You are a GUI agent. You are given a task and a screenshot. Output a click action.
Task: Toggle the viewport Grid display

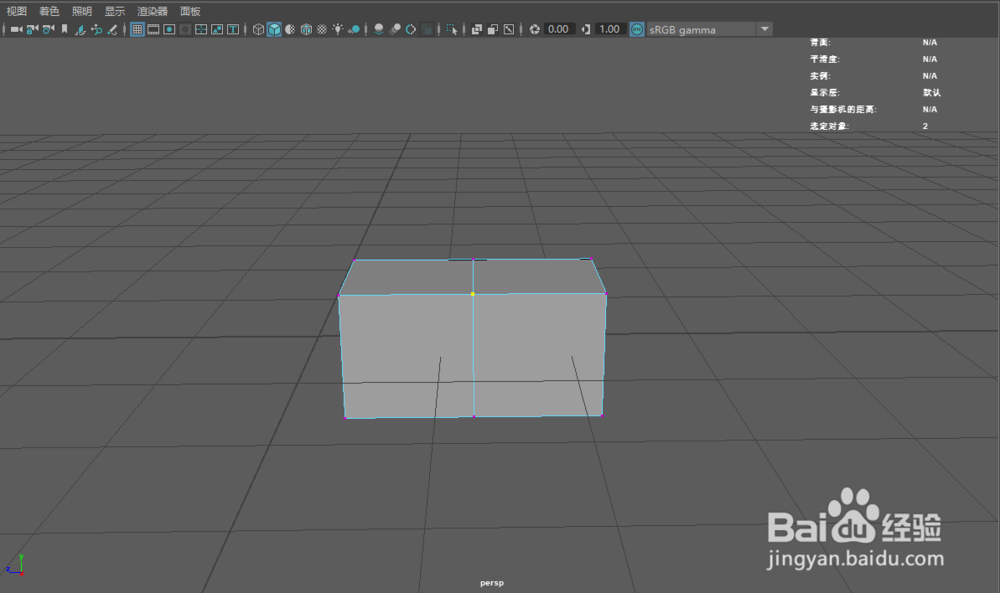click(x=137, y=29)
